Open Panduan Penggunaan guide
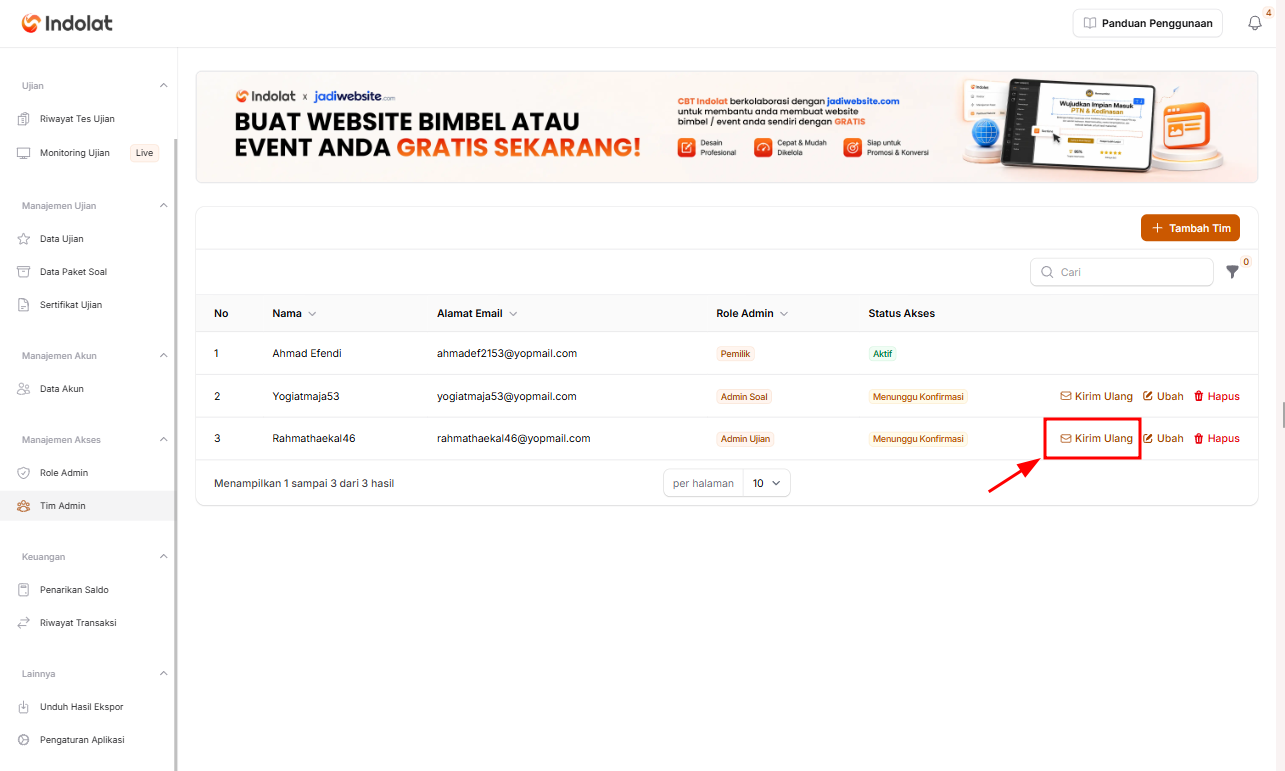Image resolution: width=1285 pixels, height=771 pixels. [1147, 23]
